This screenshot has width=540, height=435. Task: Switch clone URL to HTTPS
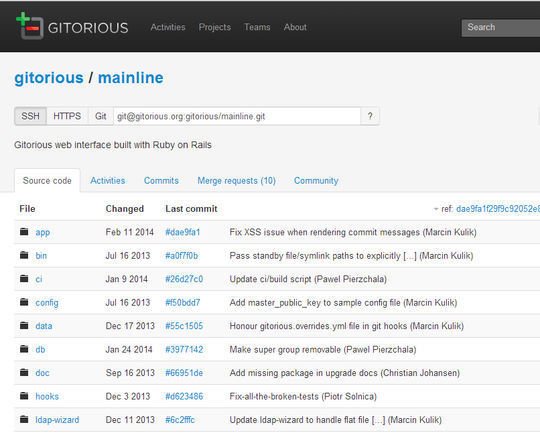pyautogui.click(x=67, y=116)
